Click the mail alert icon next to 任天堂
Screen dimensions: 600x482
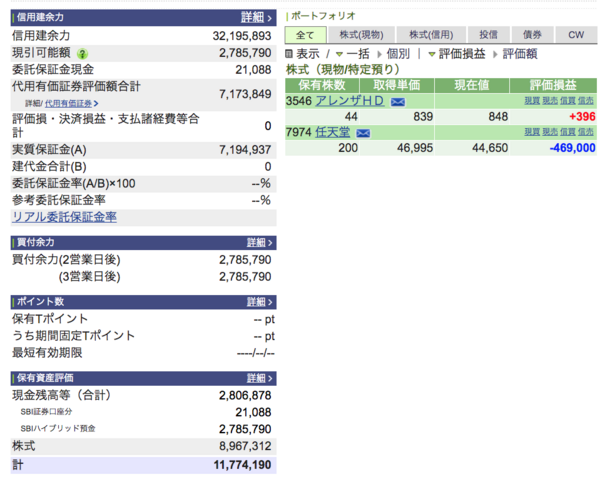click(363, 133)
